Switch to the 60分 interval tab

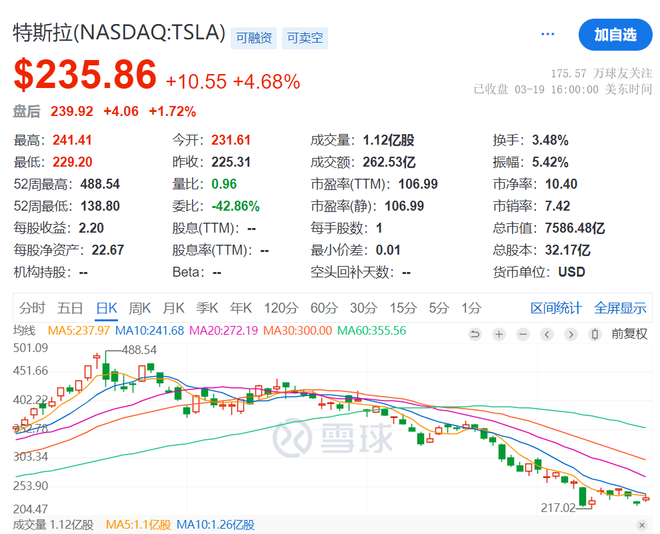(x=324, y=308)
